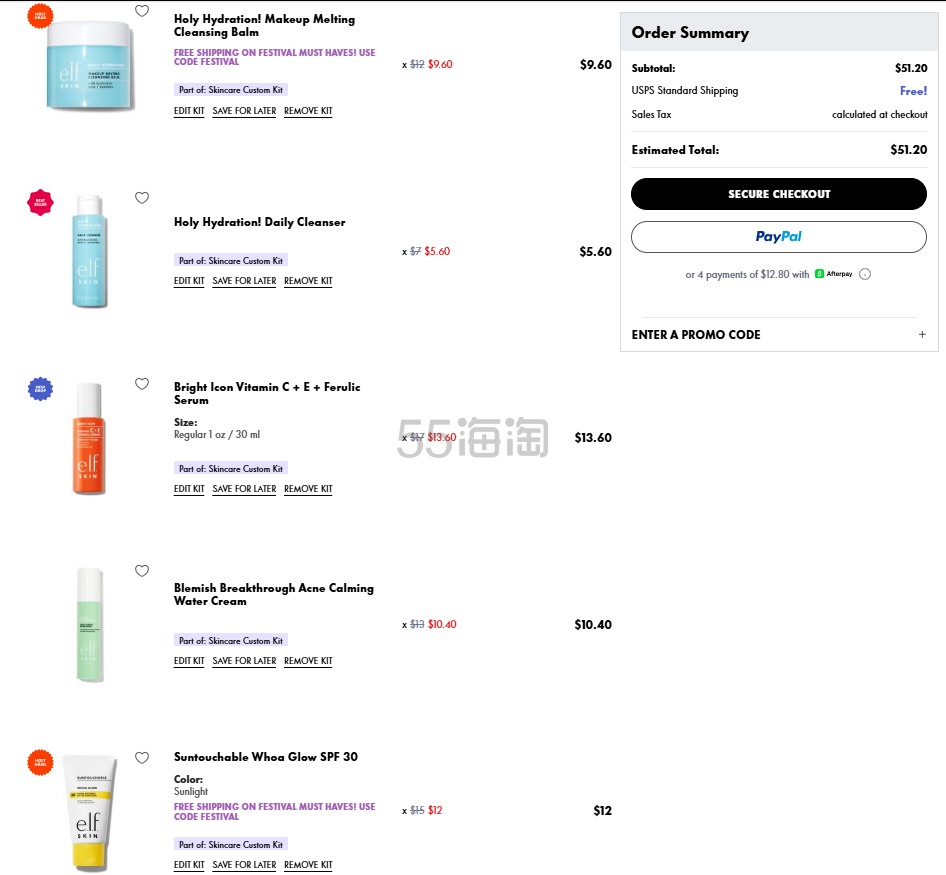This screenshot has width=946, height=875.
Task: Open the Blemish Breakthrough cream product image
Action: [88, 624]
